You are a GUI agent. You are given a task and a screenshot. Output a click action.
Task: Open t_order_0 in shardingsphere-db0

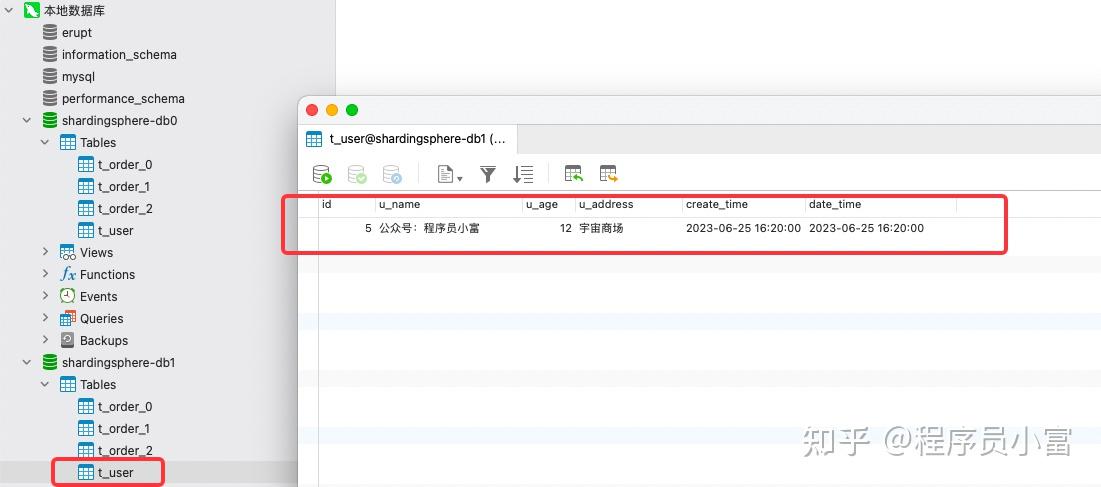(125, 164)
